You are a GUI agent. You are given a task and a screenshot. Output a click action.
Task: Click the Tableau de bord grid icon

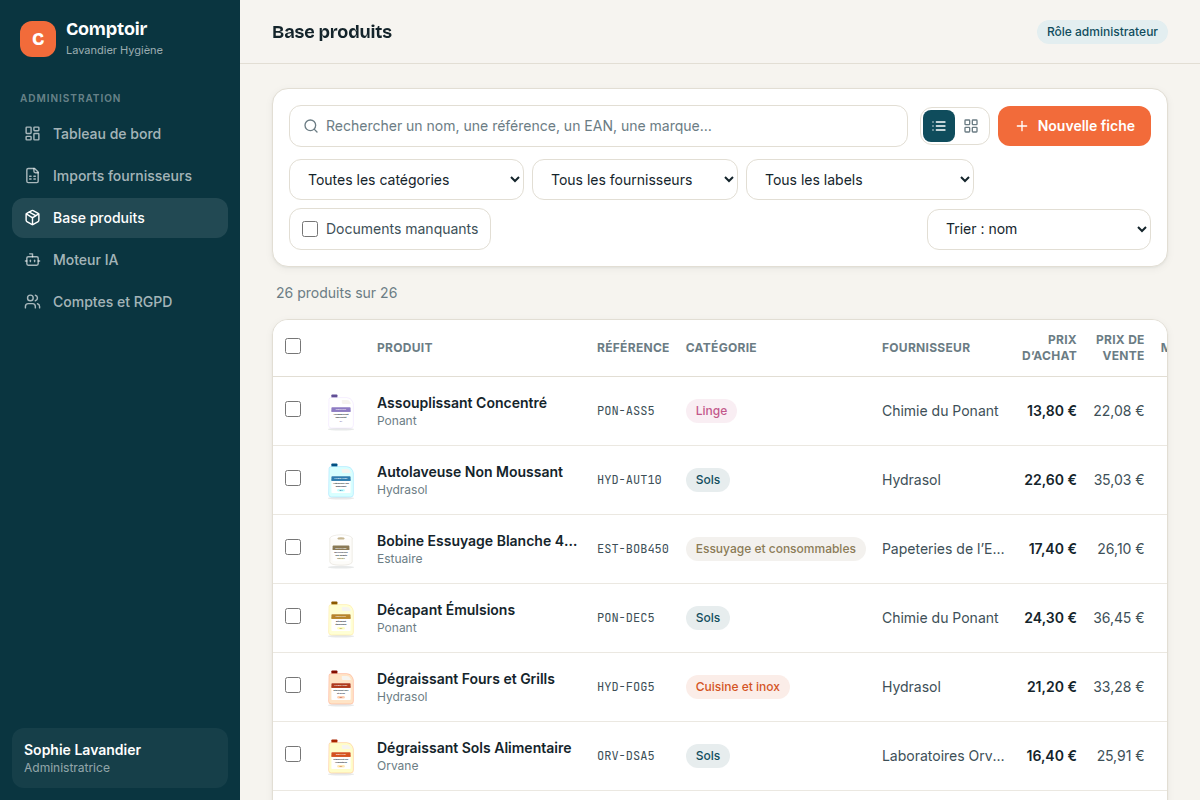[x=33, y=134]
